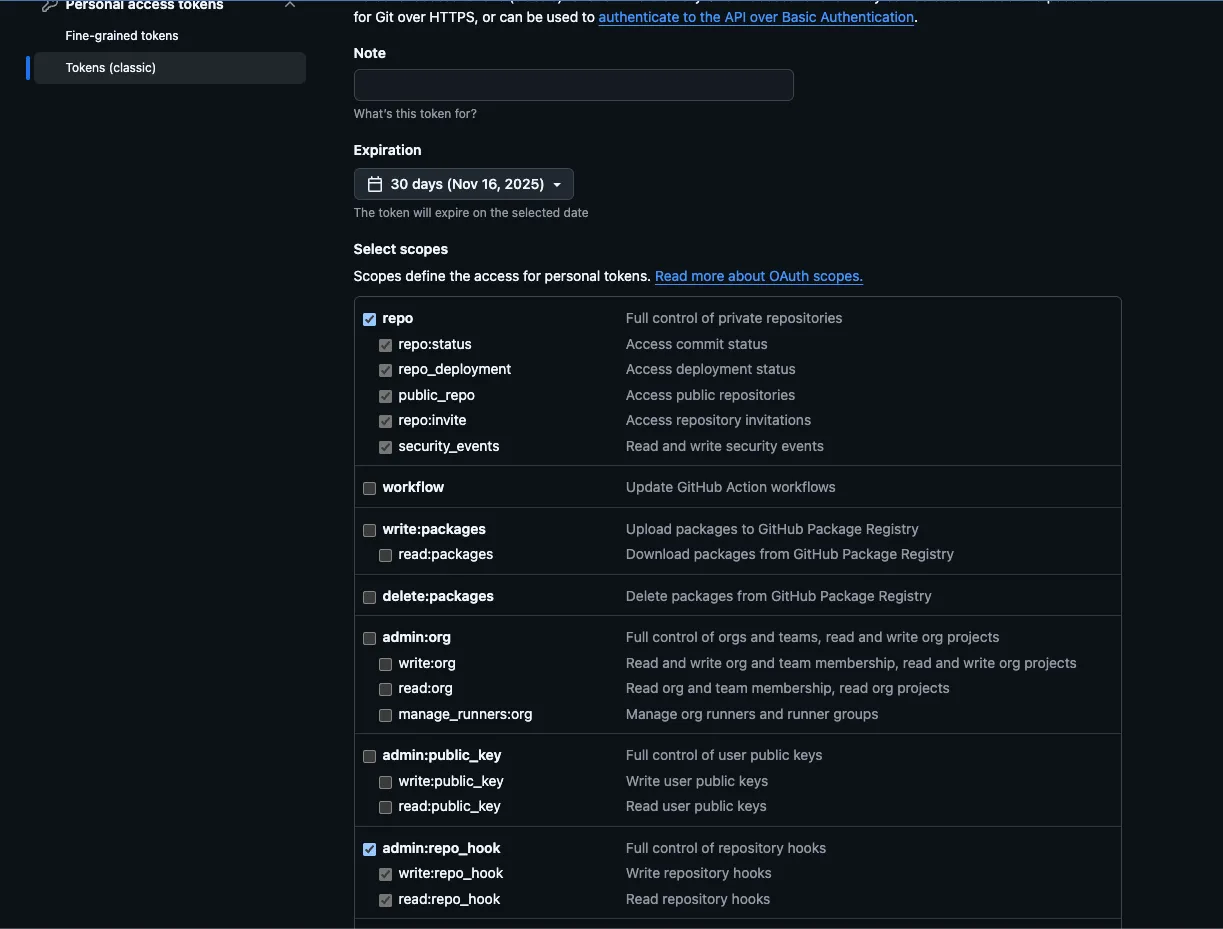Image resolution: width=1223 pixels, height=929 pixels.
Task: Uncheck the admin:repo_hook scope
Action: point(369,848)
